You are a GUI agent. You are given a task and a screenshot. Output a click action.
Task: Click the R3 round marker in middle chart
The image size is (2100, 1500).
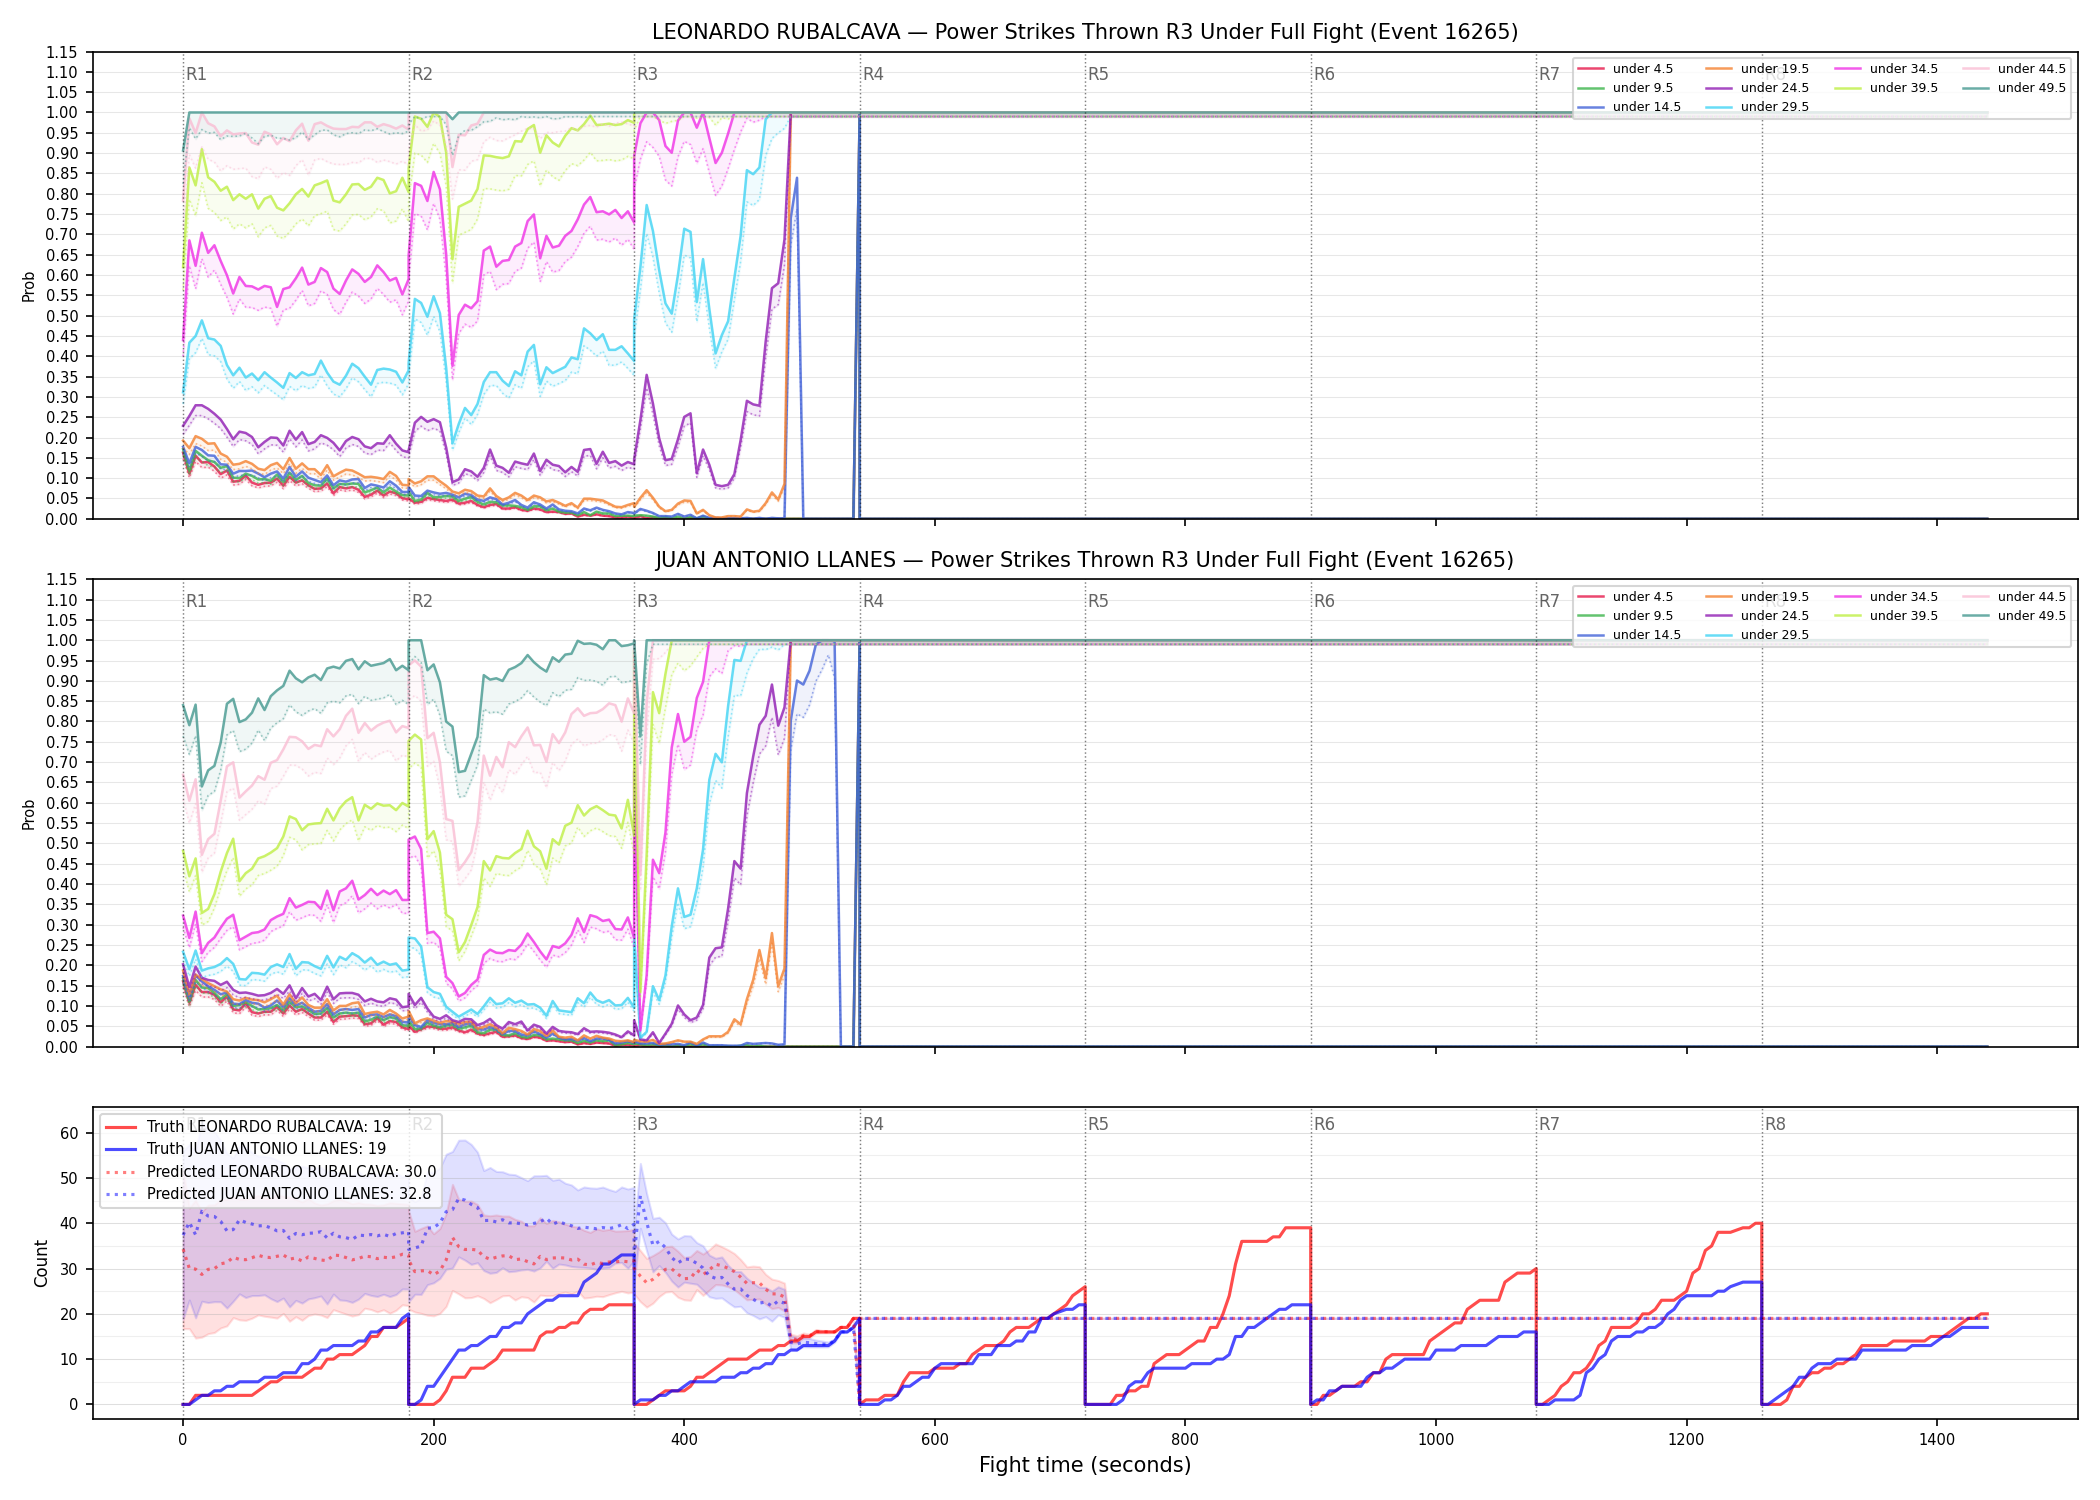pyautogui.click(x=647, y=601)
